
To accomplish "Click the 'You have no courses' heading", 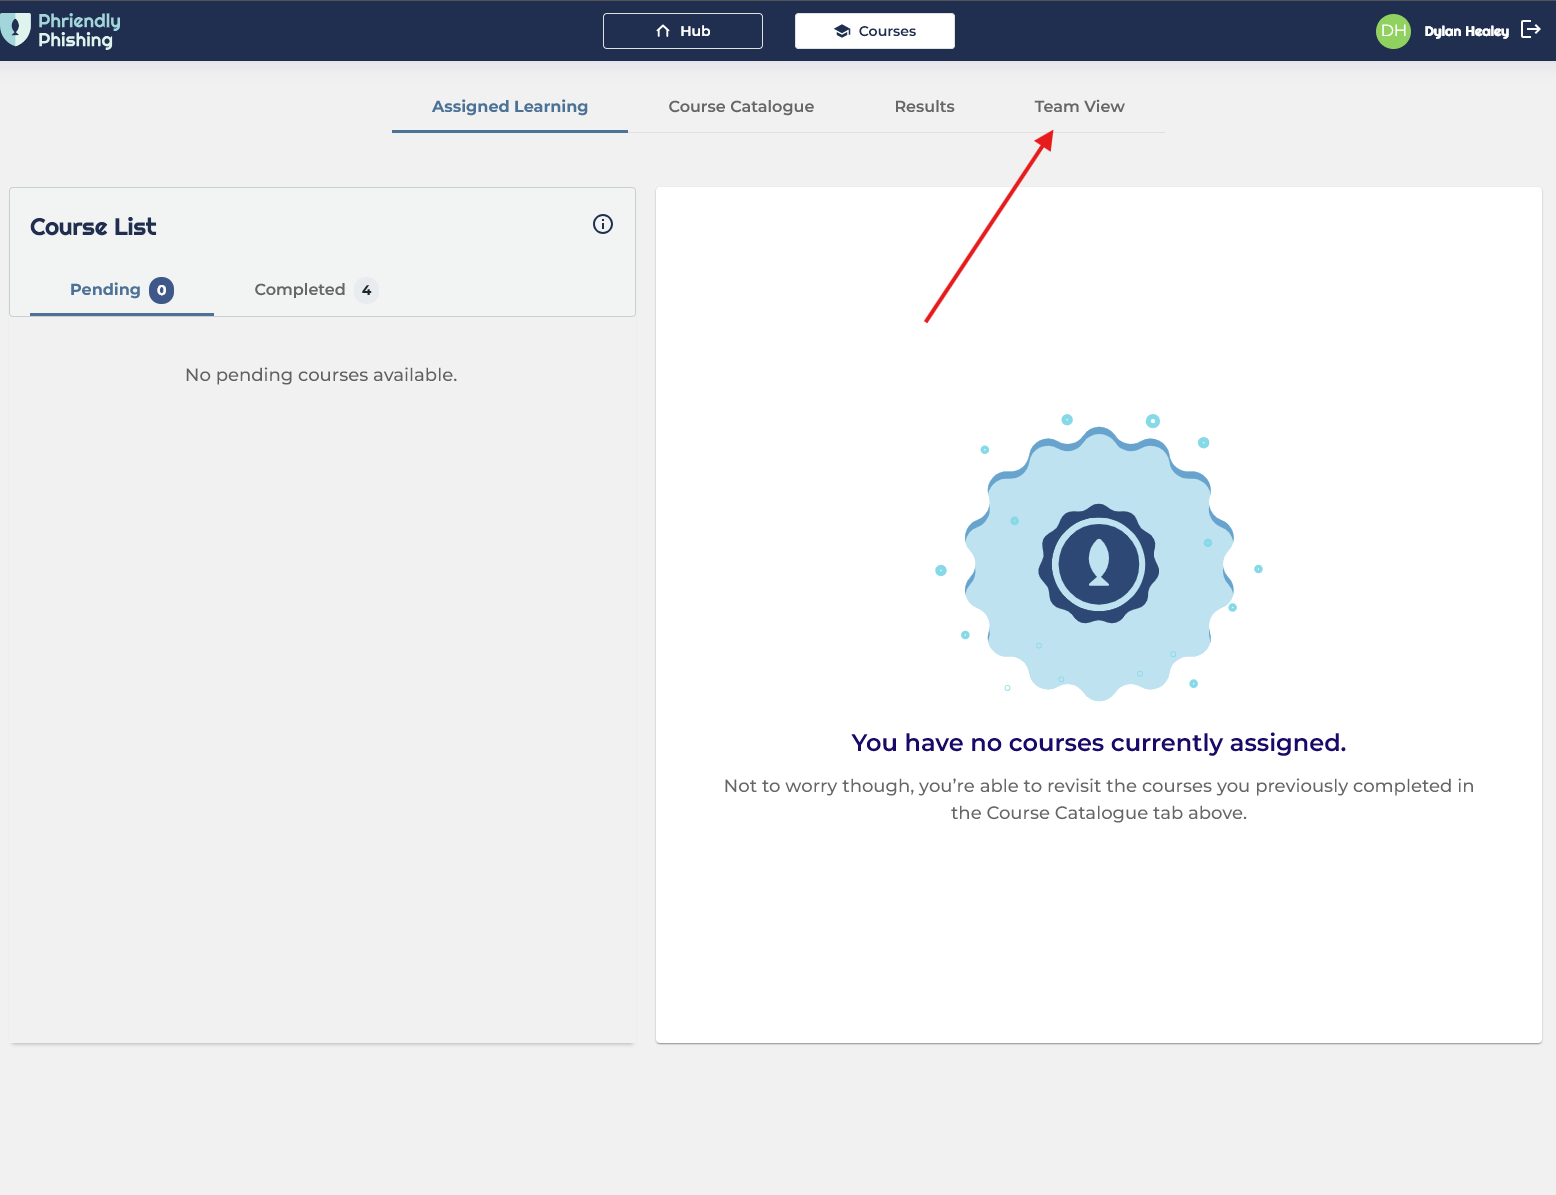I will pyautogui.click(x=1098, y=743).
